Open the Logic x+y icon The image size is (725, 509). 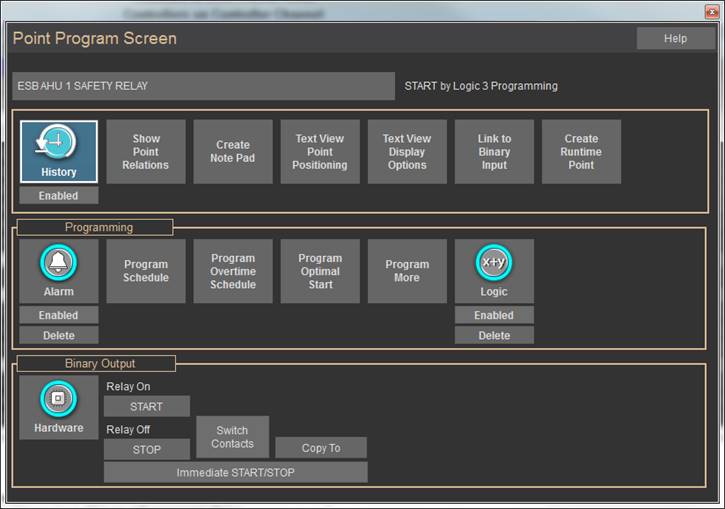(x=494, y=263)
